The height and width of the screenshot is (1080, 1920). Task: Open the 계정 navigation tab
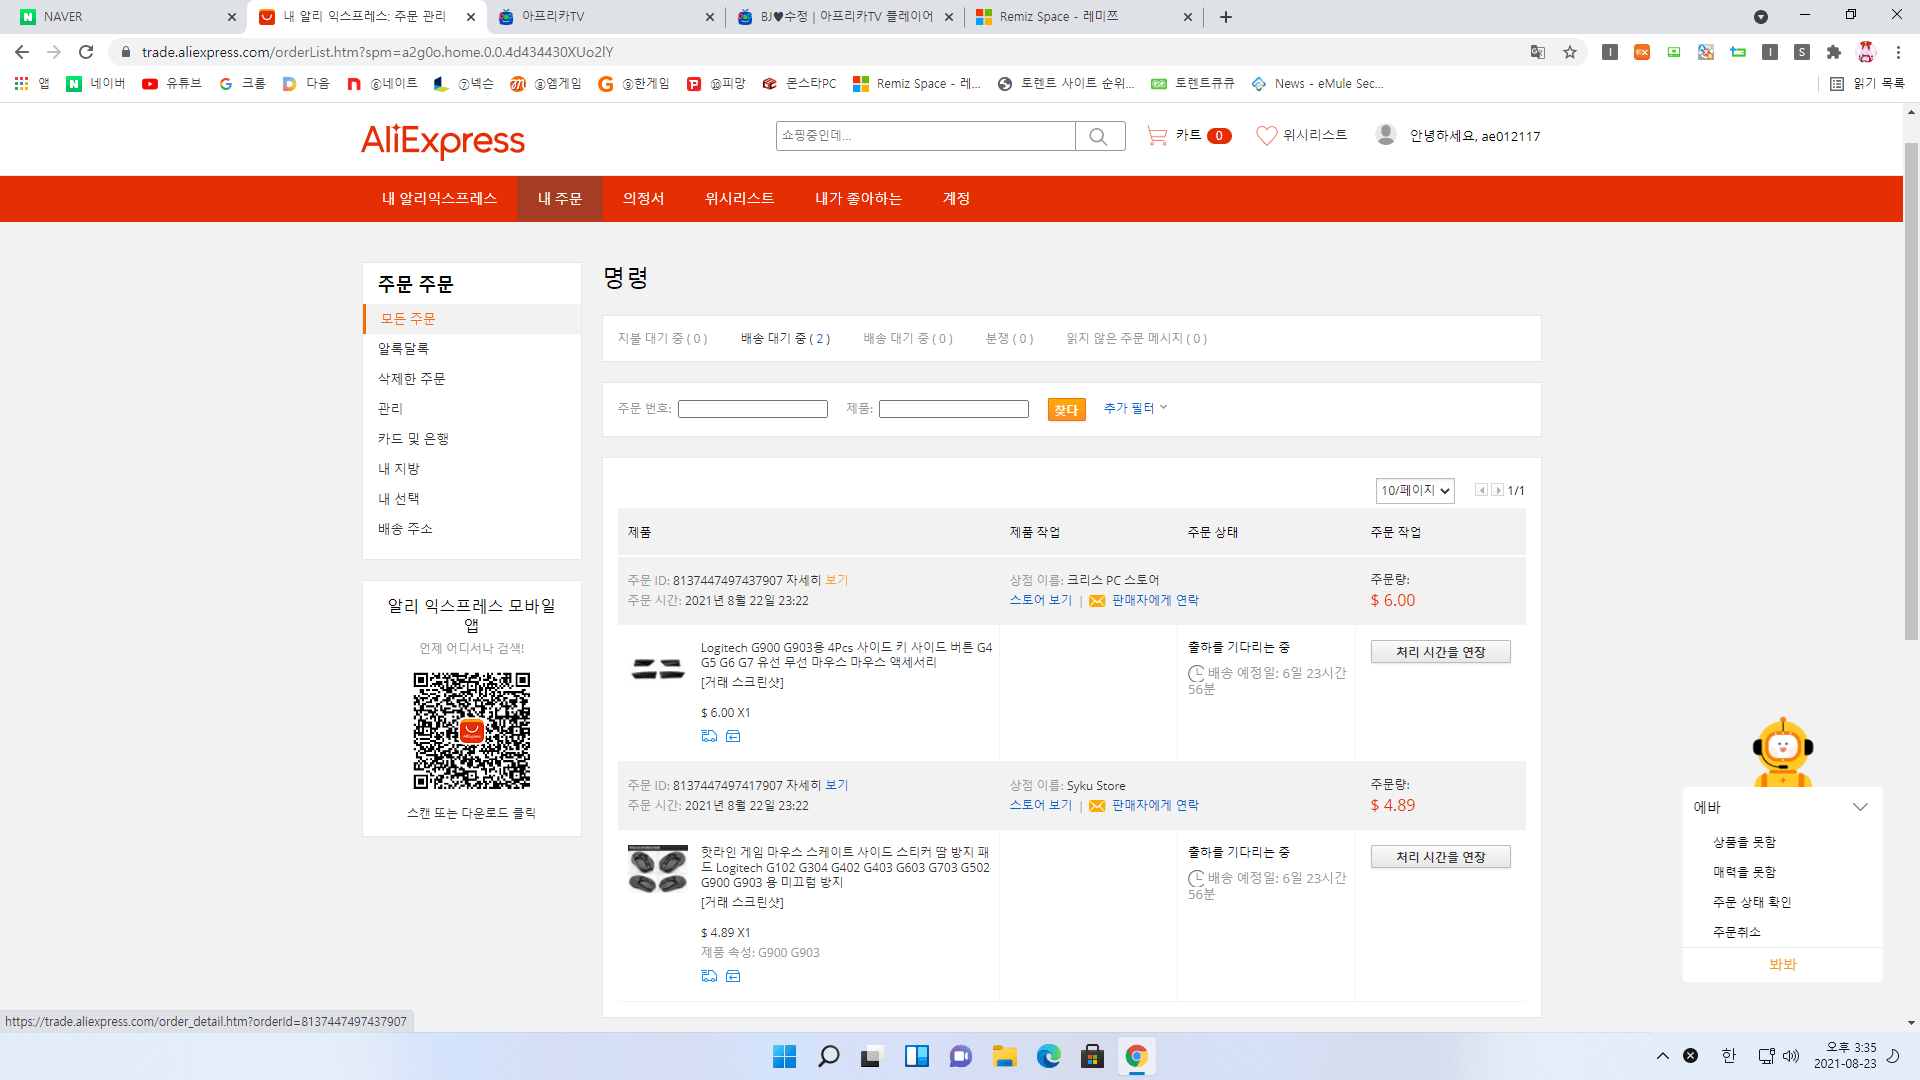956,199
